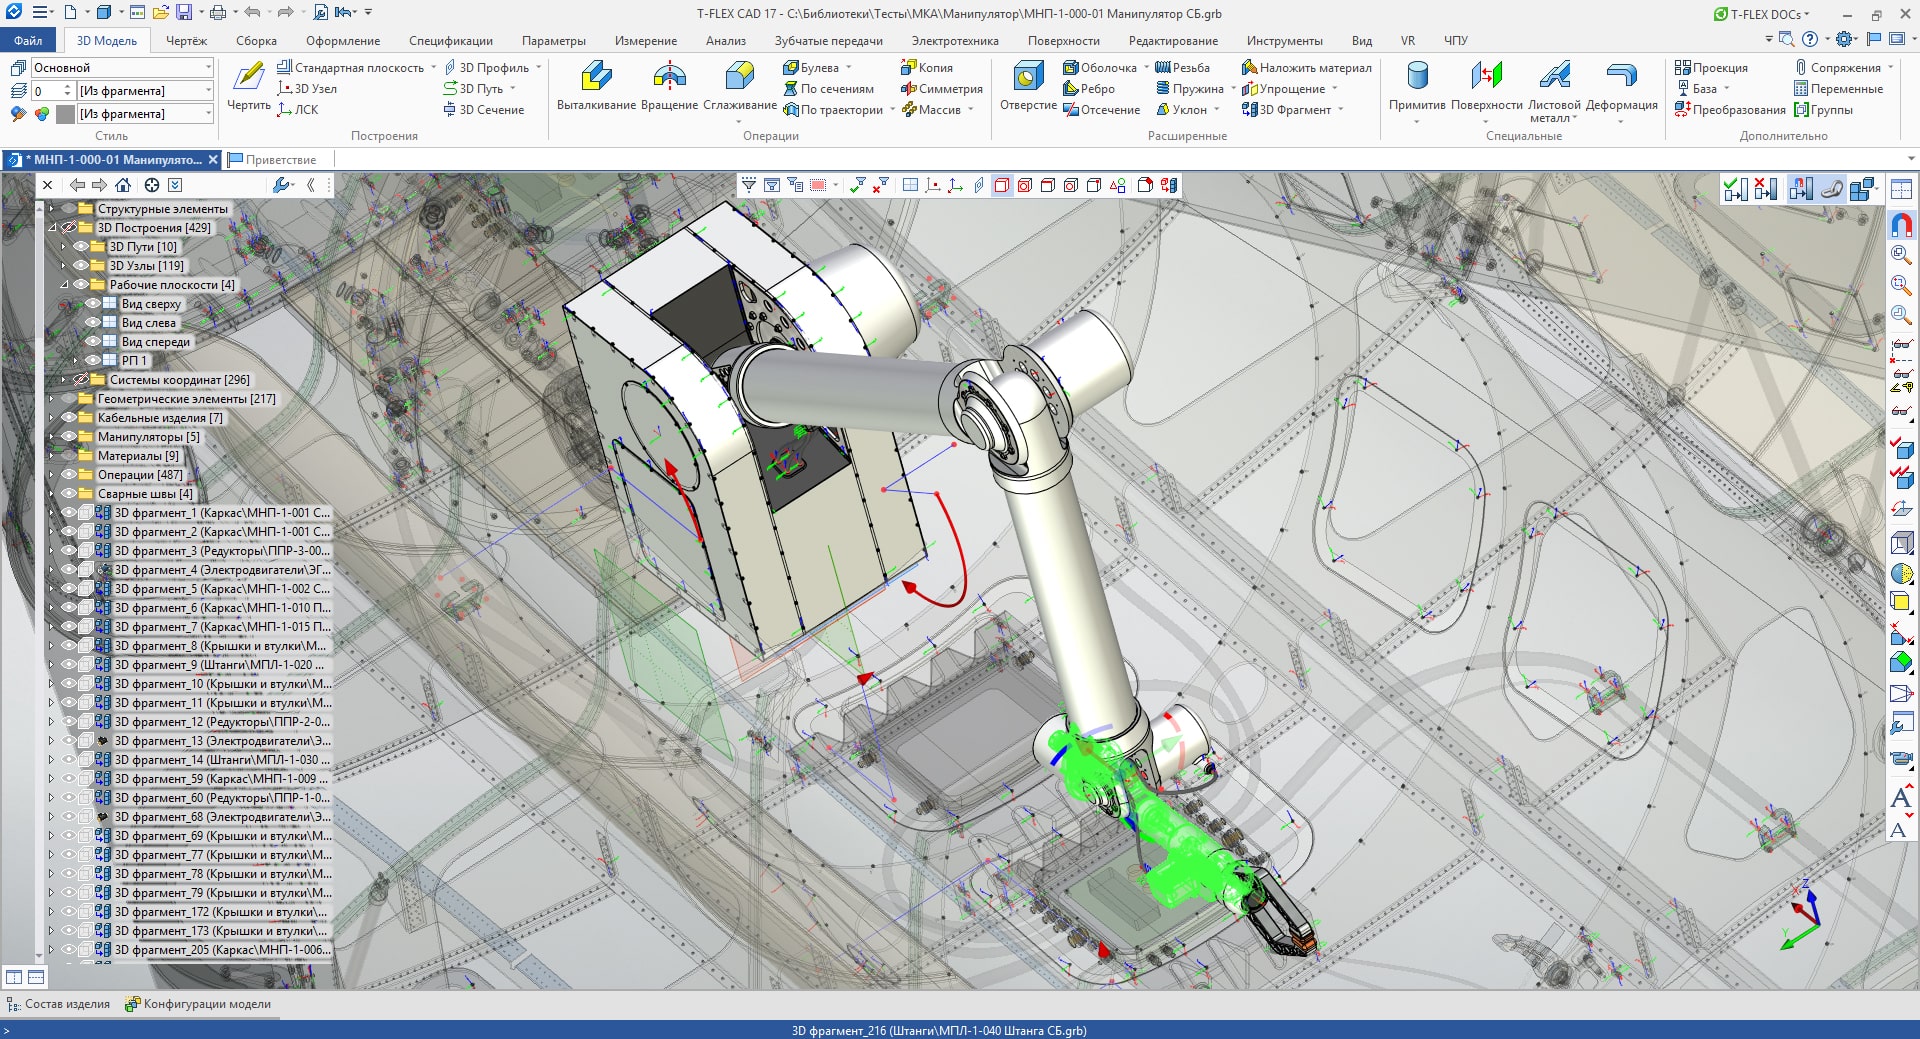Viewport: 1920px width, 1039px height.
Task: Click the Проекция button
Action: (1712, 68)
